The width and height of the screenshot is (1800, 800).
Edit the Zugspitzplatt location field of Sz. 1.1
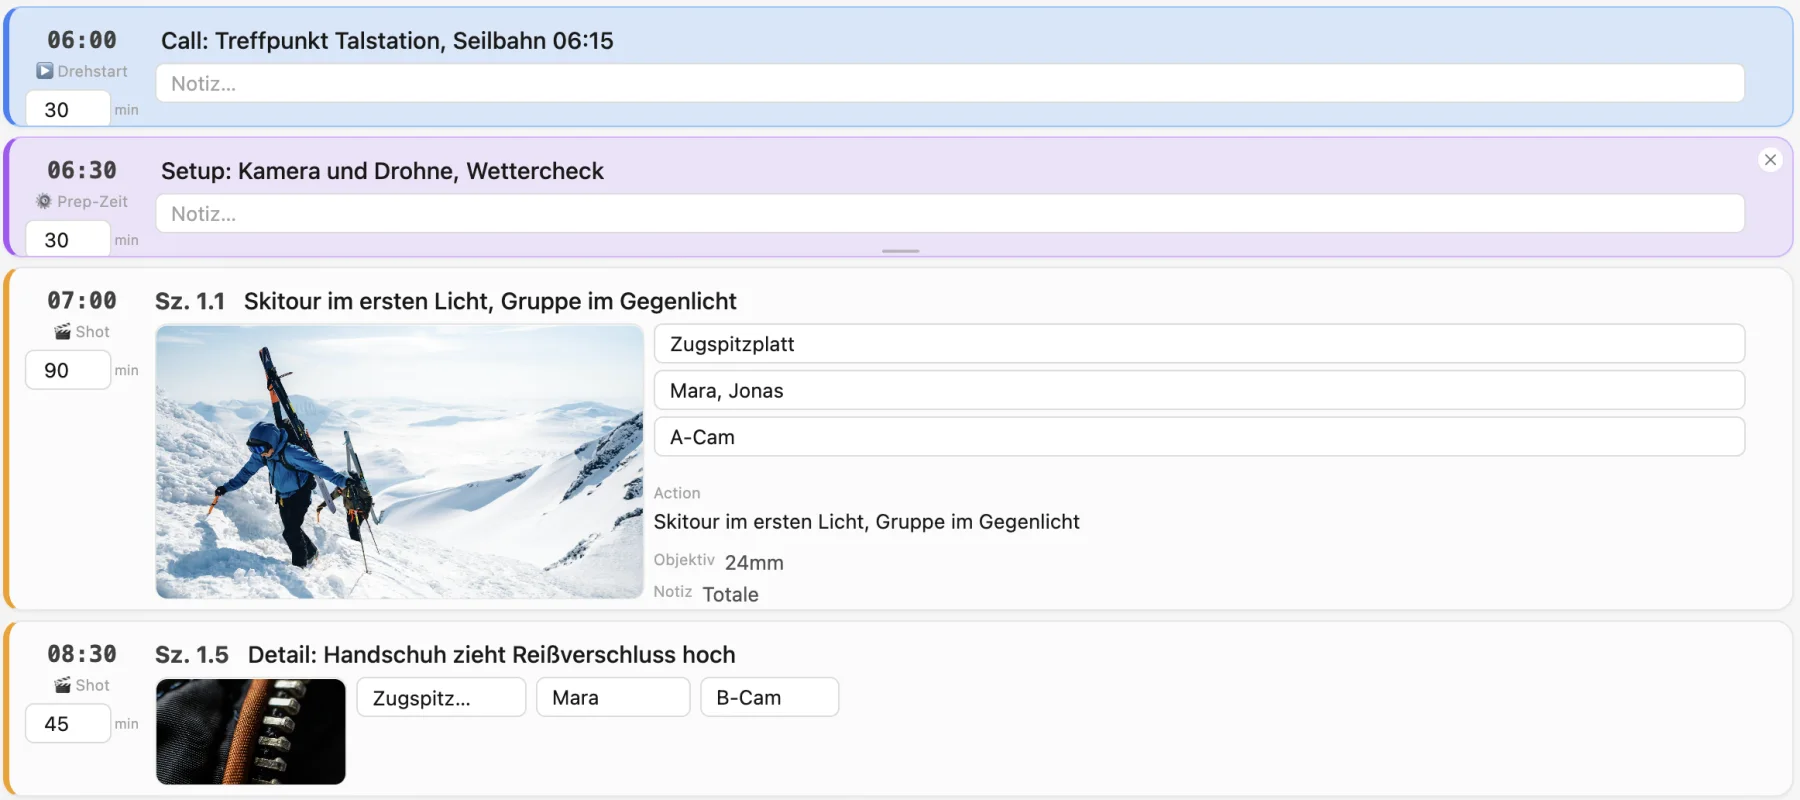click(x=1199, y=344)
